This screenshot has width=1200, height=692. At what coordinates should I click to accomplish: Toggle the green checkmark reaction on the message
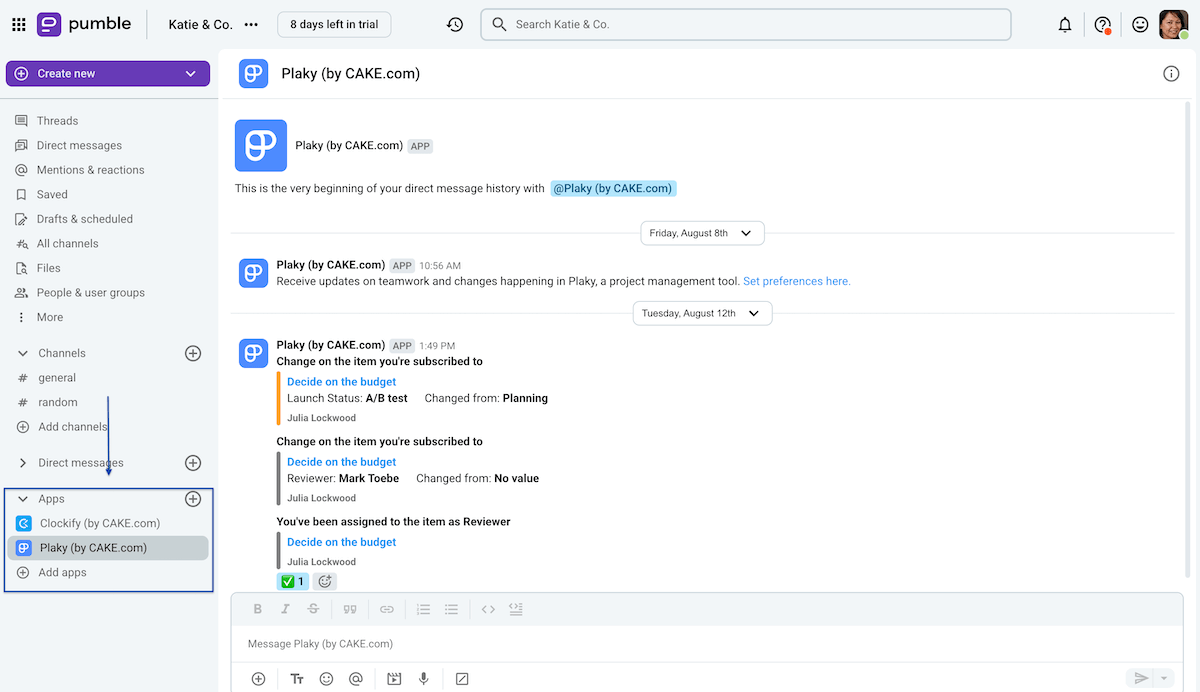tap(292, 581)
